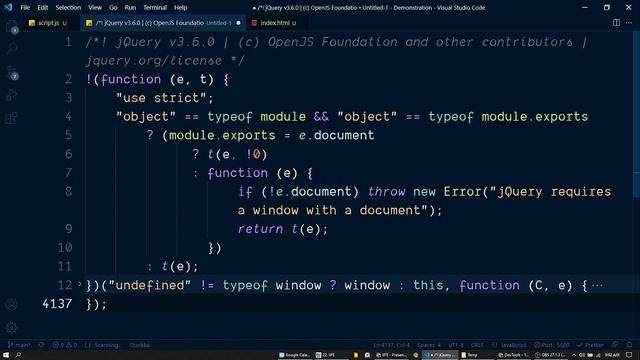Click the Quokka status bar item

[x=140, y=345]
